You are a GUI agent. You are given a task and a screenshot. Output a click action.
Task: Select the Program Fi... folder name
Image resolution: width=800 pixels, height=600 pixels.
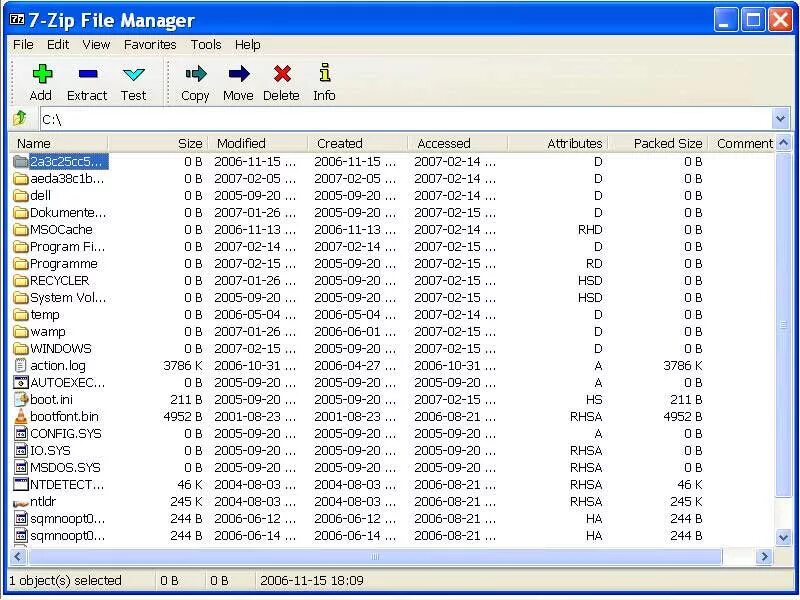coord(67,247)
